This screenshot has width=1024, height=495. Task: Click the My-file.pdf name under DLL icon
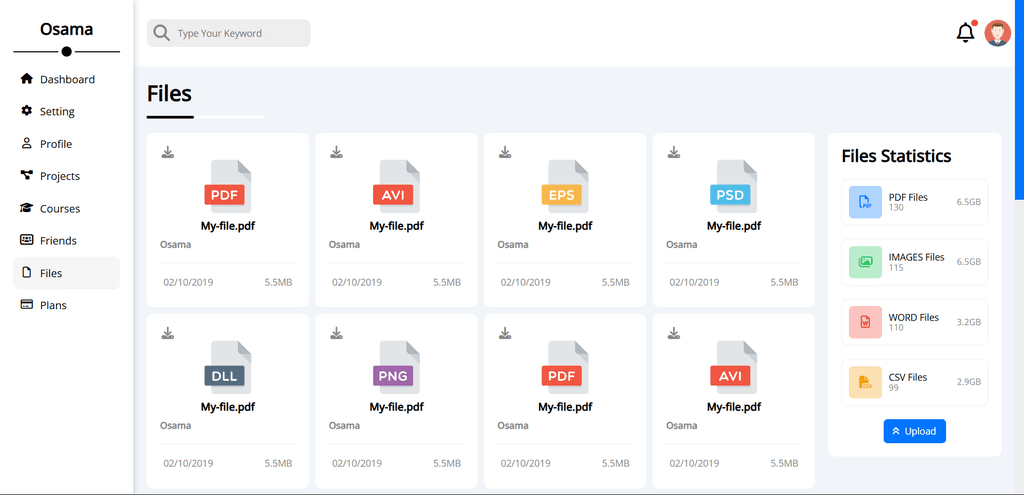[227, 407]
